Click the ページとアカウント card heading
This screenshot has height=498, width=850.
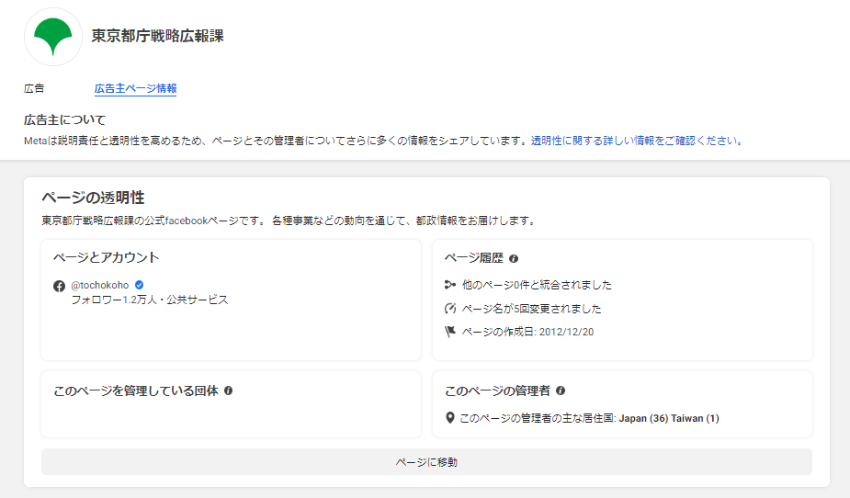(x=106, y=258)
